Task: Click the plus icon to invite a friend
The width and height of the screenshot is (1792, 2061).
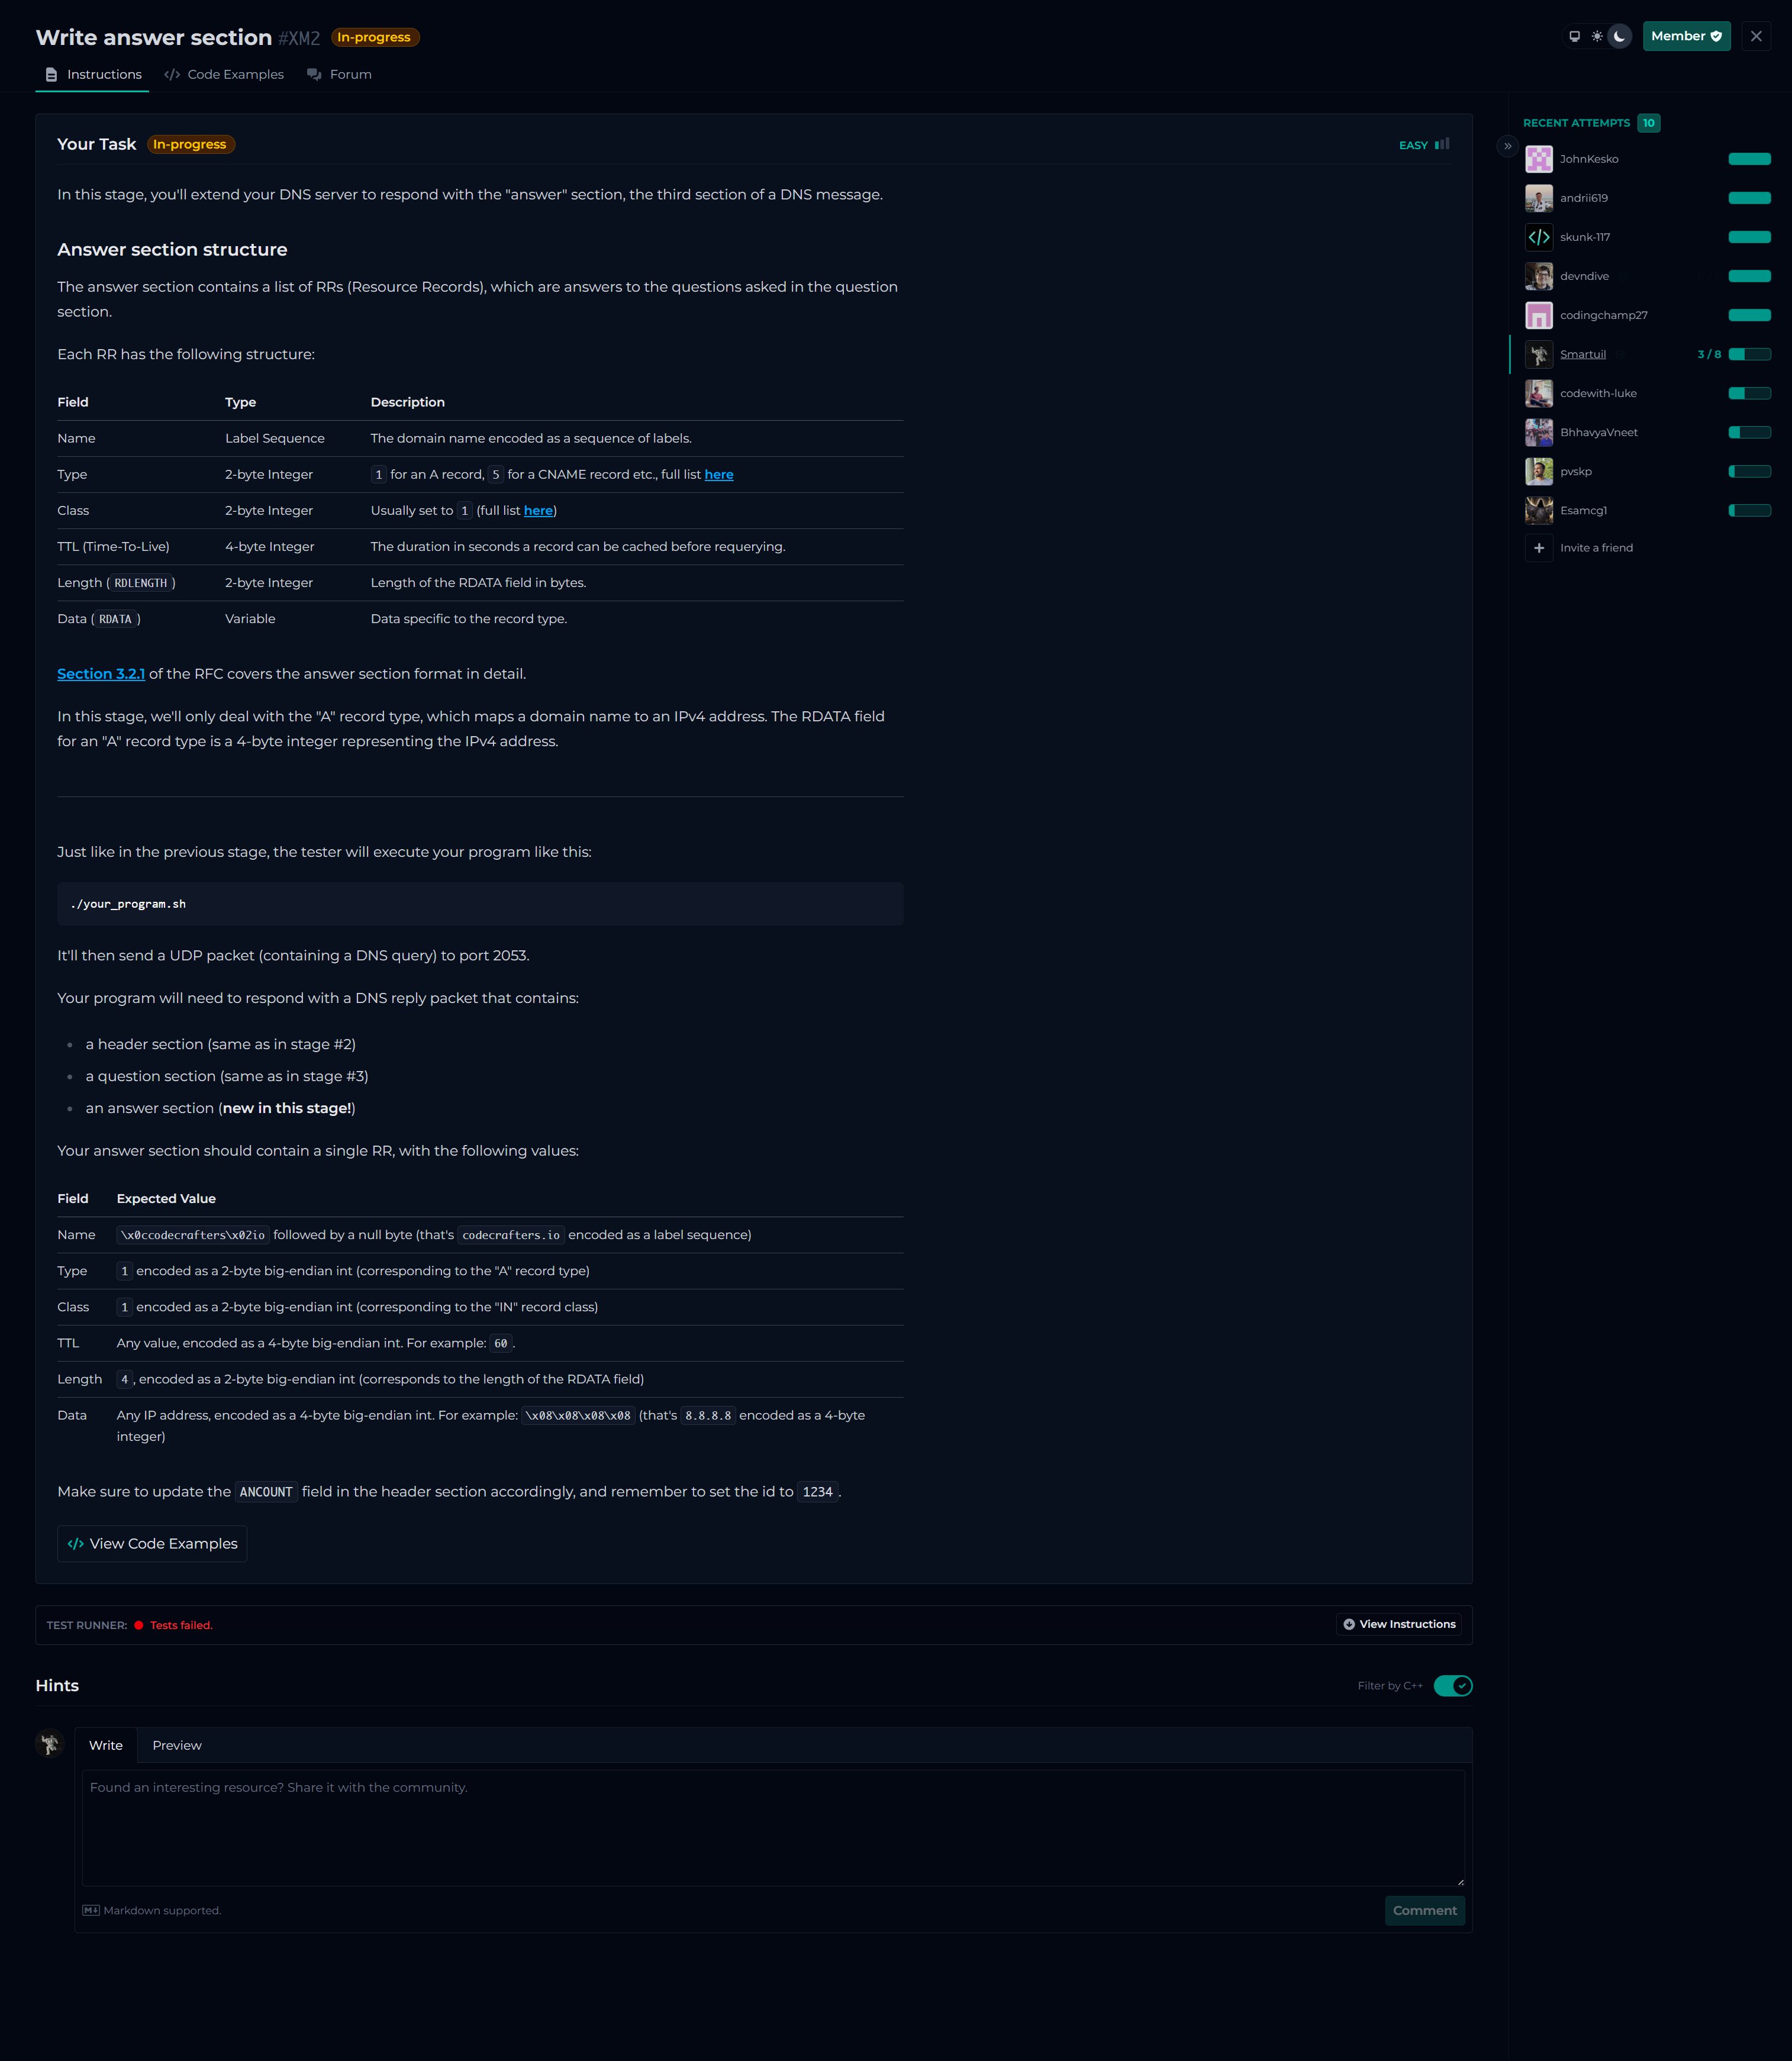Action: tap(1538, 548)
